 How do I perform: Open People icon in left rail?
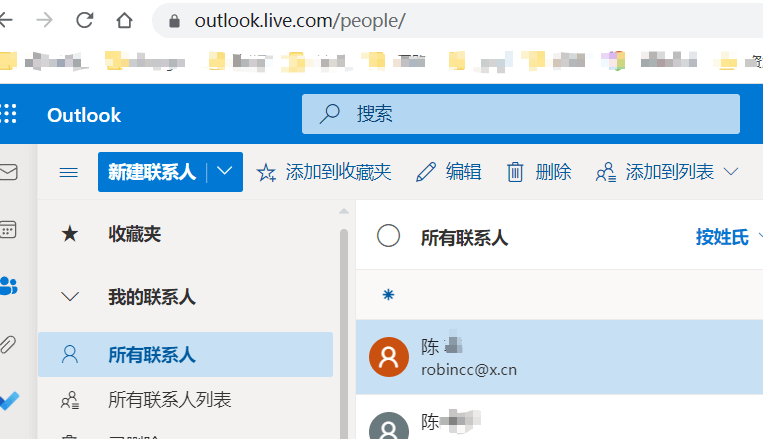click(x=8, y=286)
